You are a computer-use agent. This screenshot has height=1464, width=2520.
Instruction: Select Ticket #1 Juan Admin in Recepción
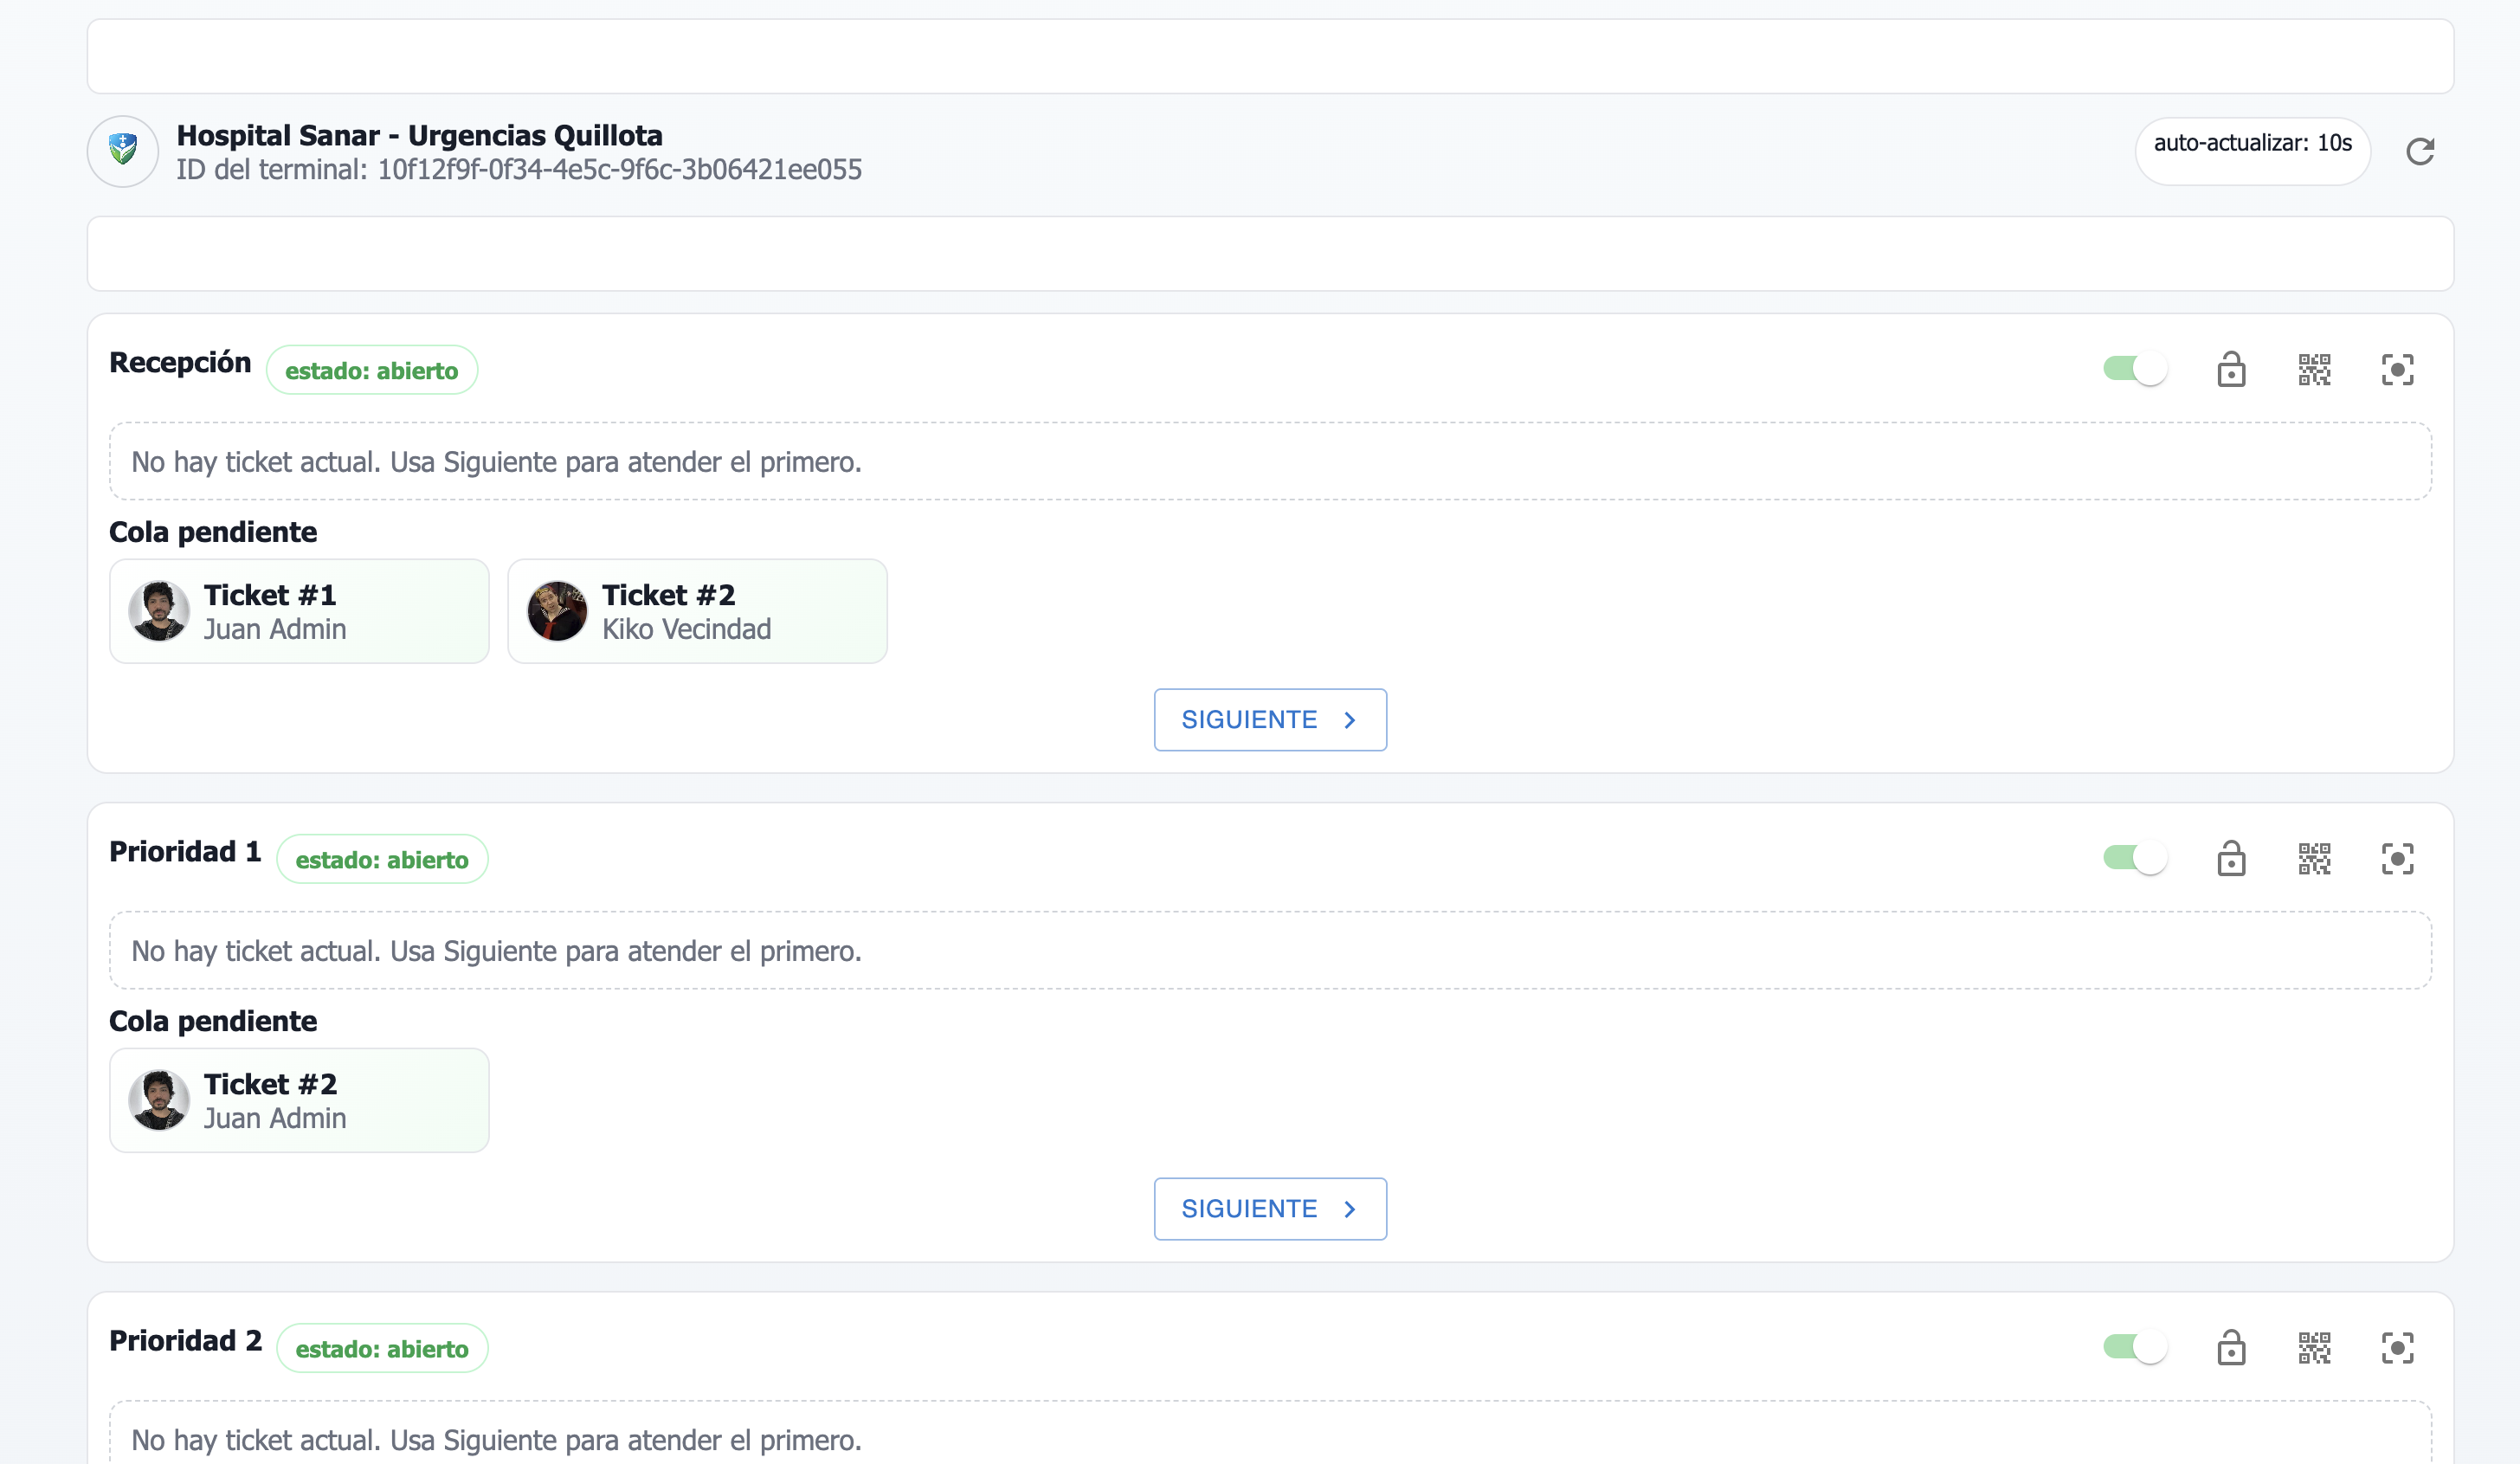(299, 611)
